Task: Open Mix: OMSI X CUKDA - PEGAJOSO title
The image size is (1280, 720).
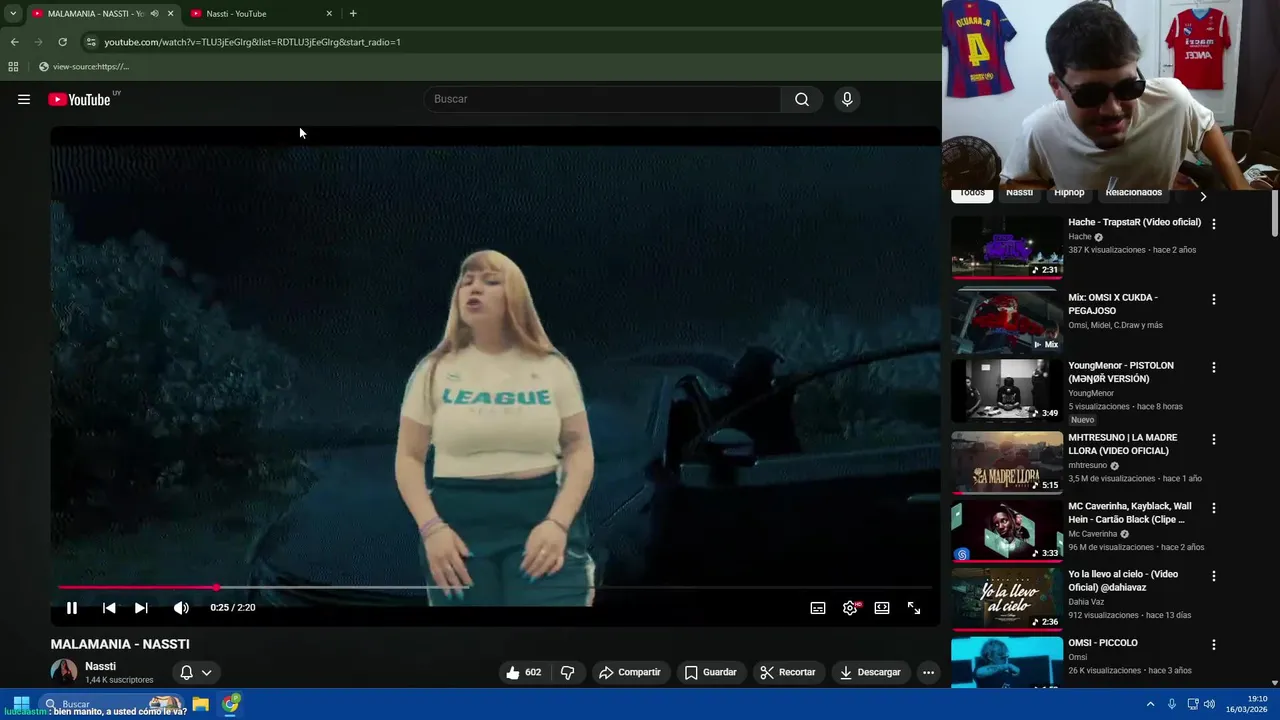Action: coord(1113,304)
